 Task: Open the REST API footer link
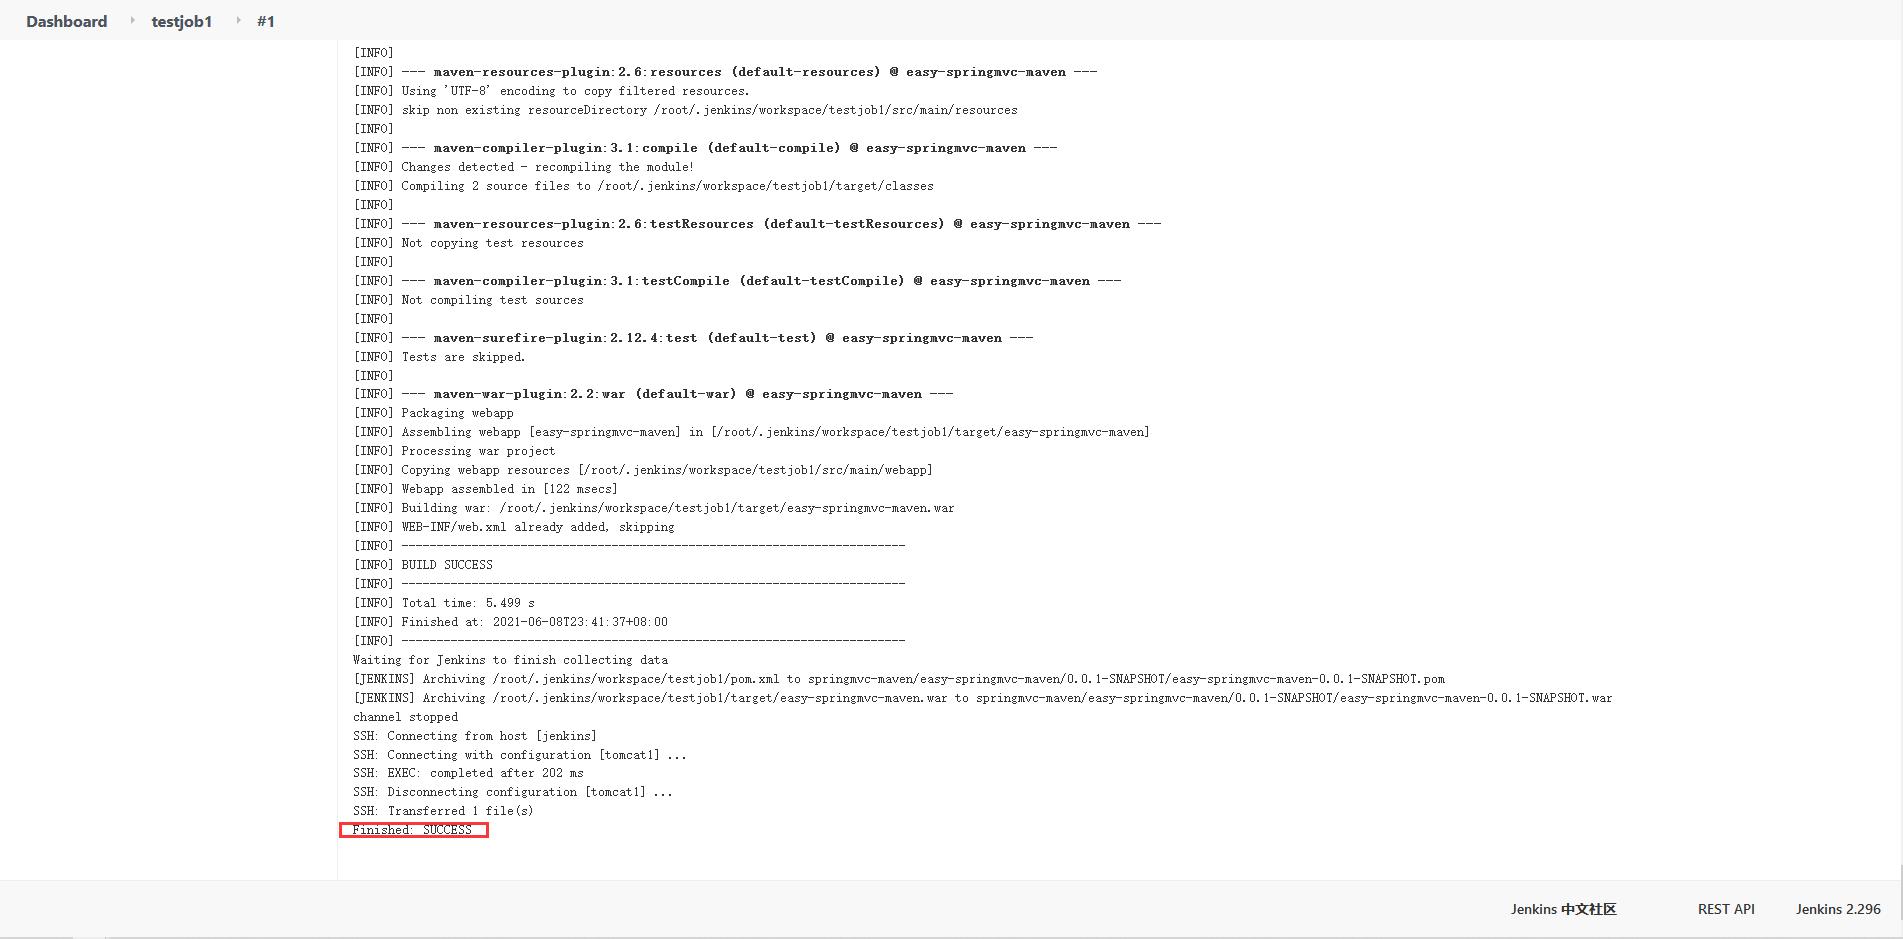[x=1726, y=909]
